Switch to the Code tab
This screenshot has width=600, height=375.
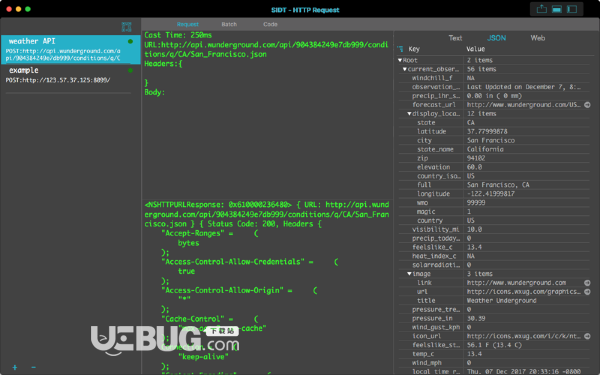pos(270,24)
